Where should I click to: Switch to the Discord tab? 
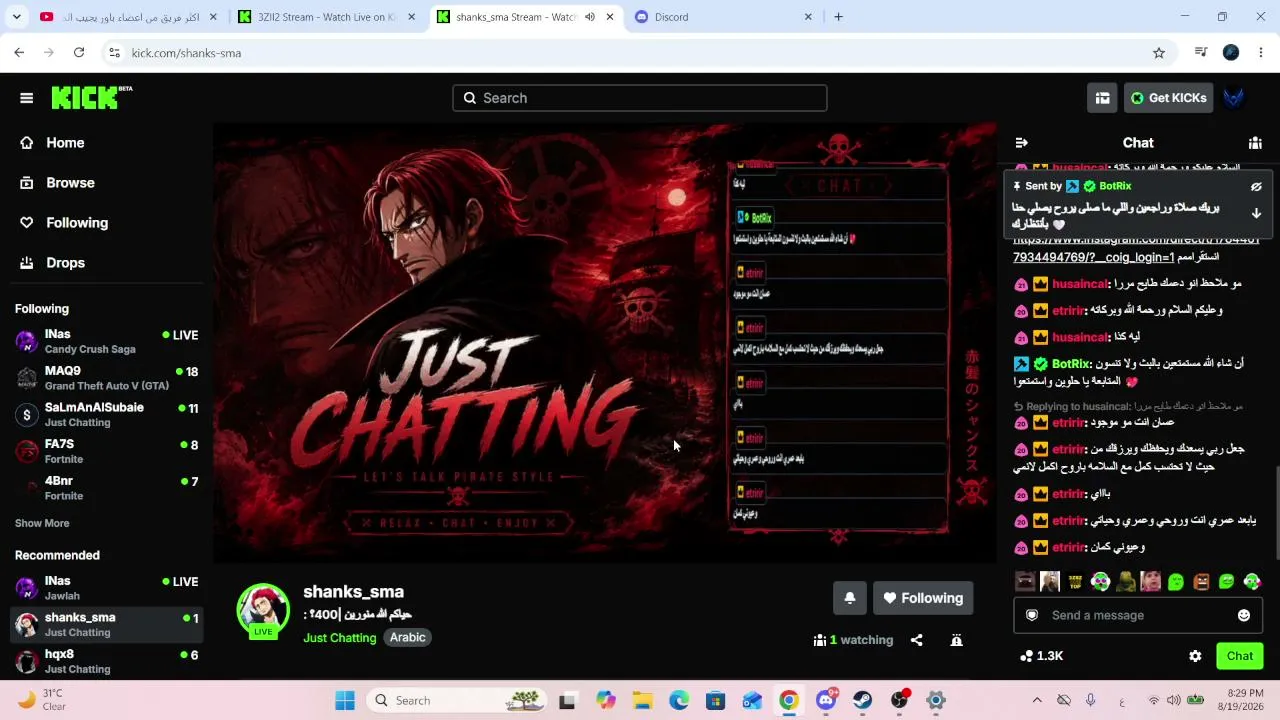(725, 17)
